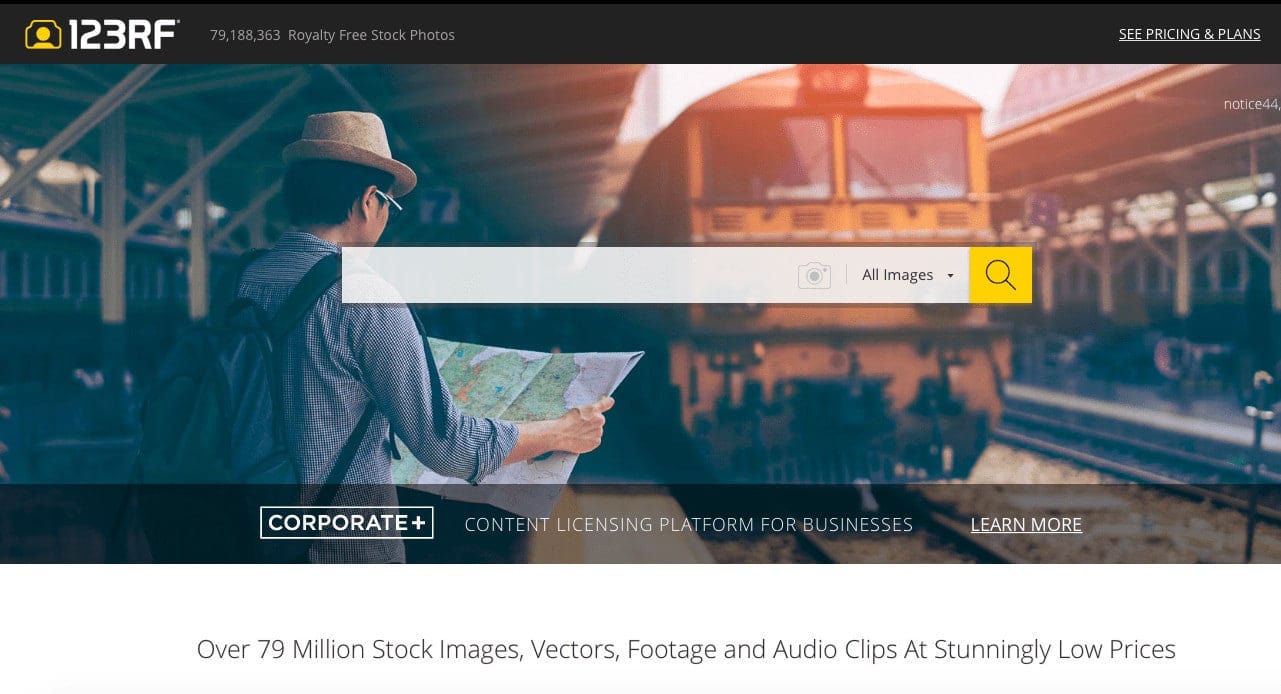Click the Royalty Free Stock Photos count
1281x694 pixels.
click(332, 35)
